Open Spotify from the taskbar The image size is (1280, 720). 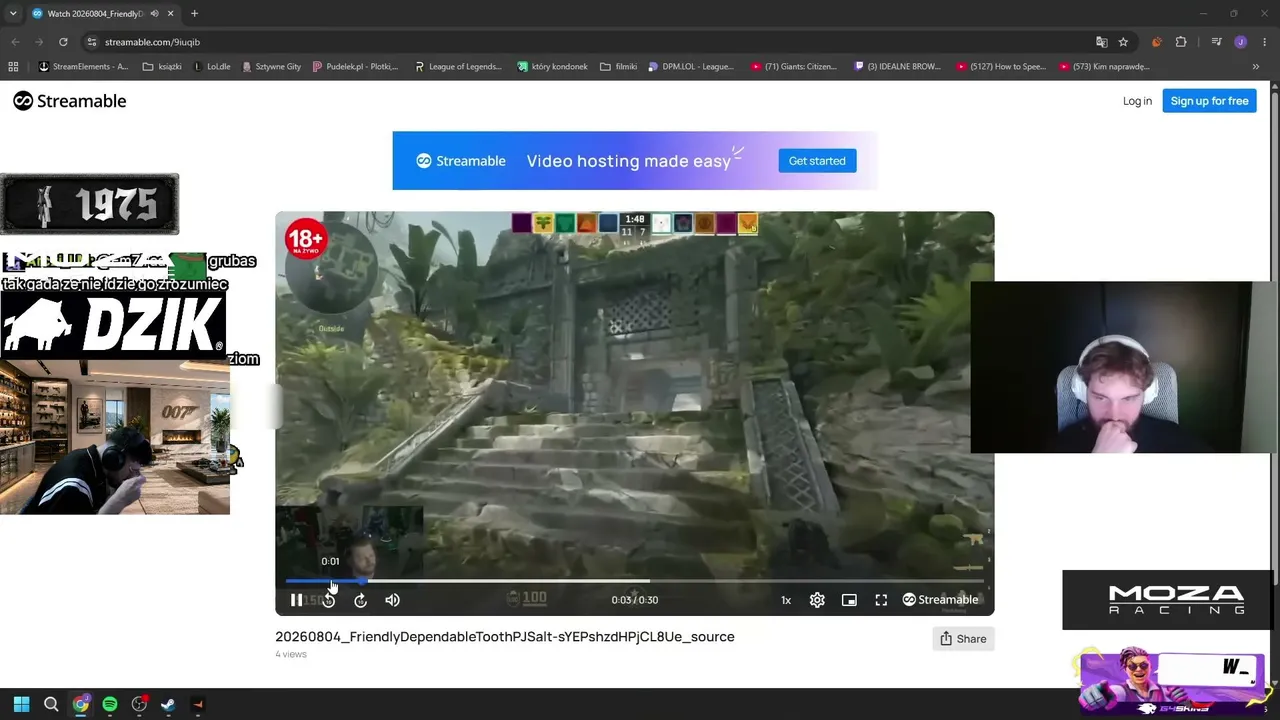[110, 705]
